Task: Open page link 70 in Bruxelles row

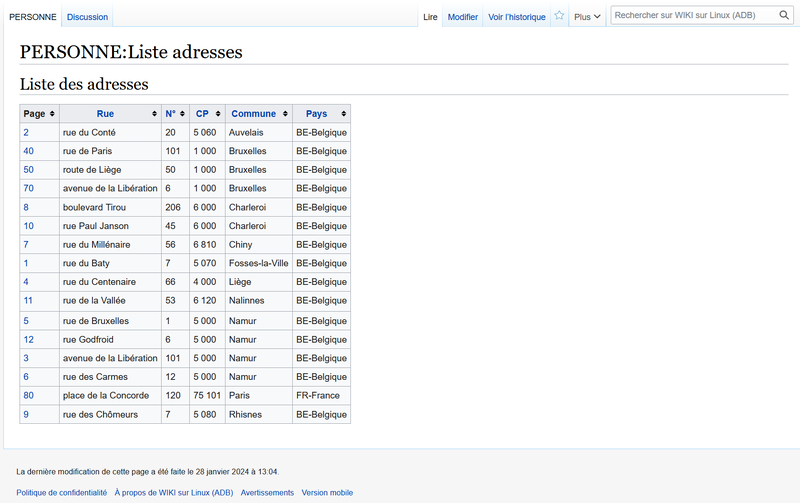Action: coord(29,188)
